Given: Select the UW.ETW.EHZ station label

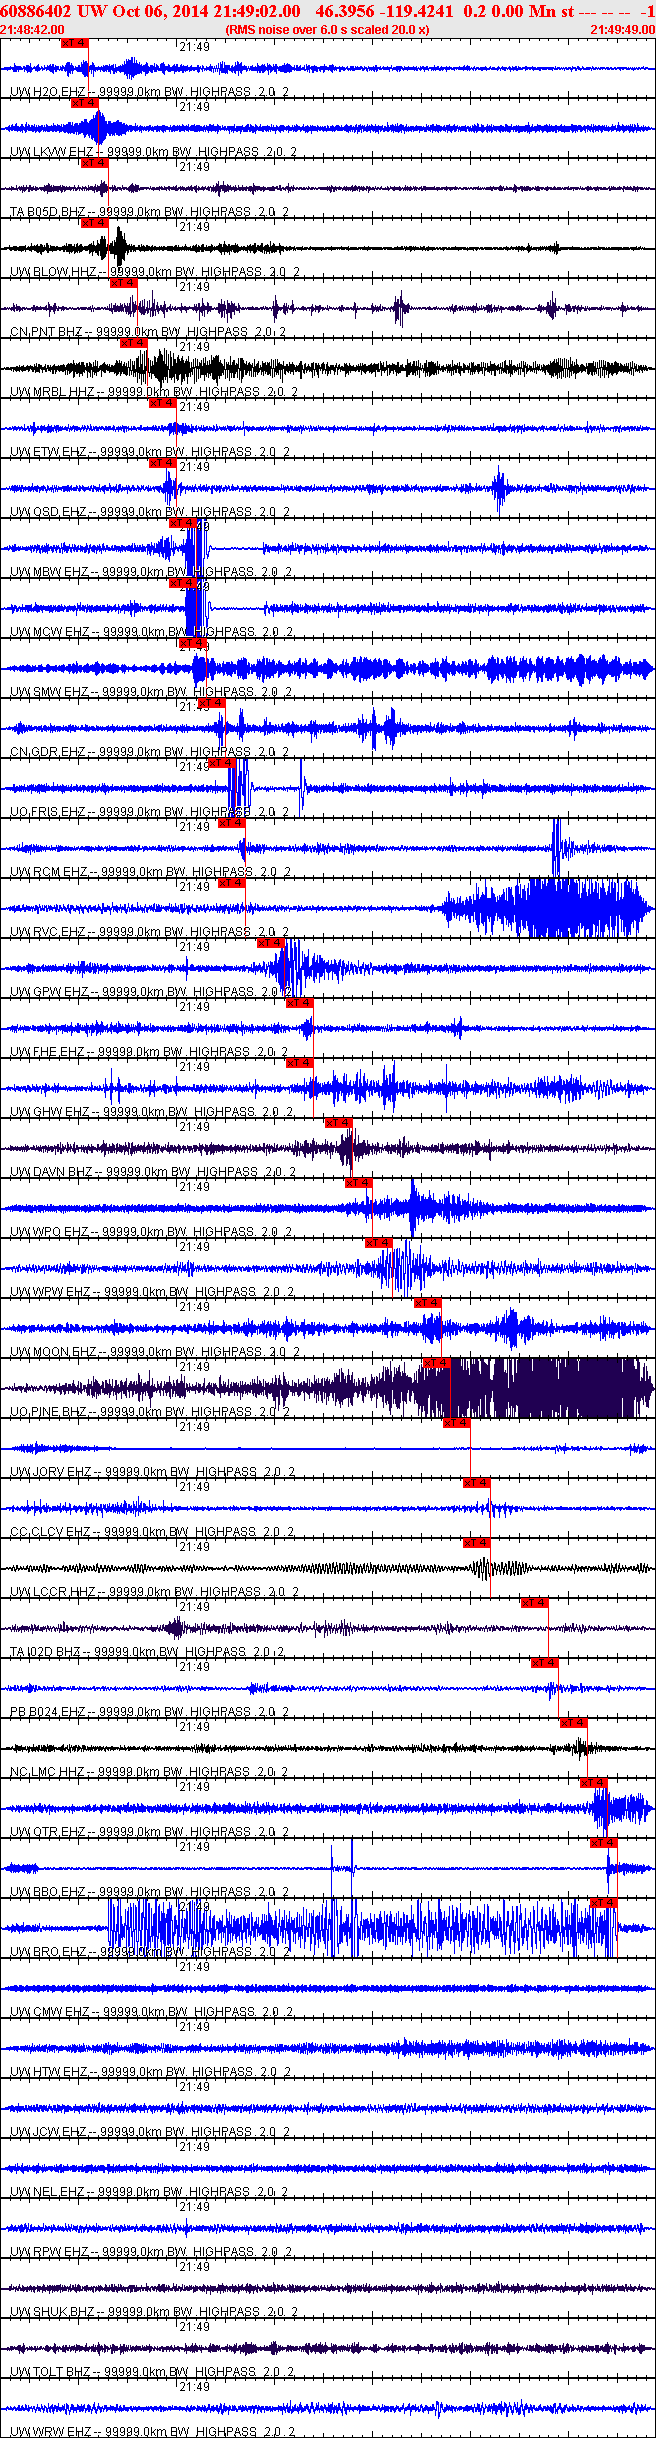Looking at the screenshot, I should (x=150, y=452).
